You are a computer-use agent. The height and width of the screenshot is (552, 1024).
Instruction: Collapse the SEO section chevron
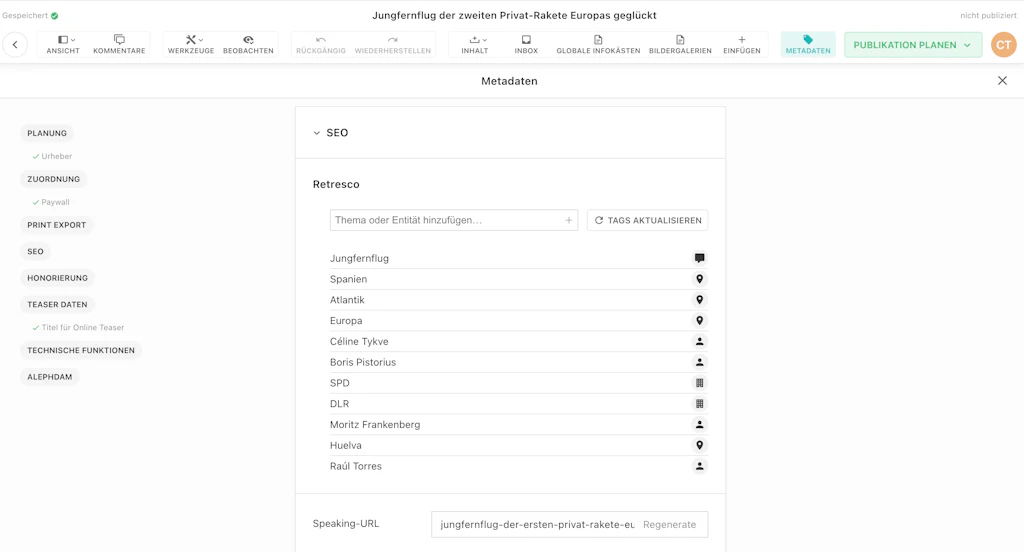(x=317, y=133)
